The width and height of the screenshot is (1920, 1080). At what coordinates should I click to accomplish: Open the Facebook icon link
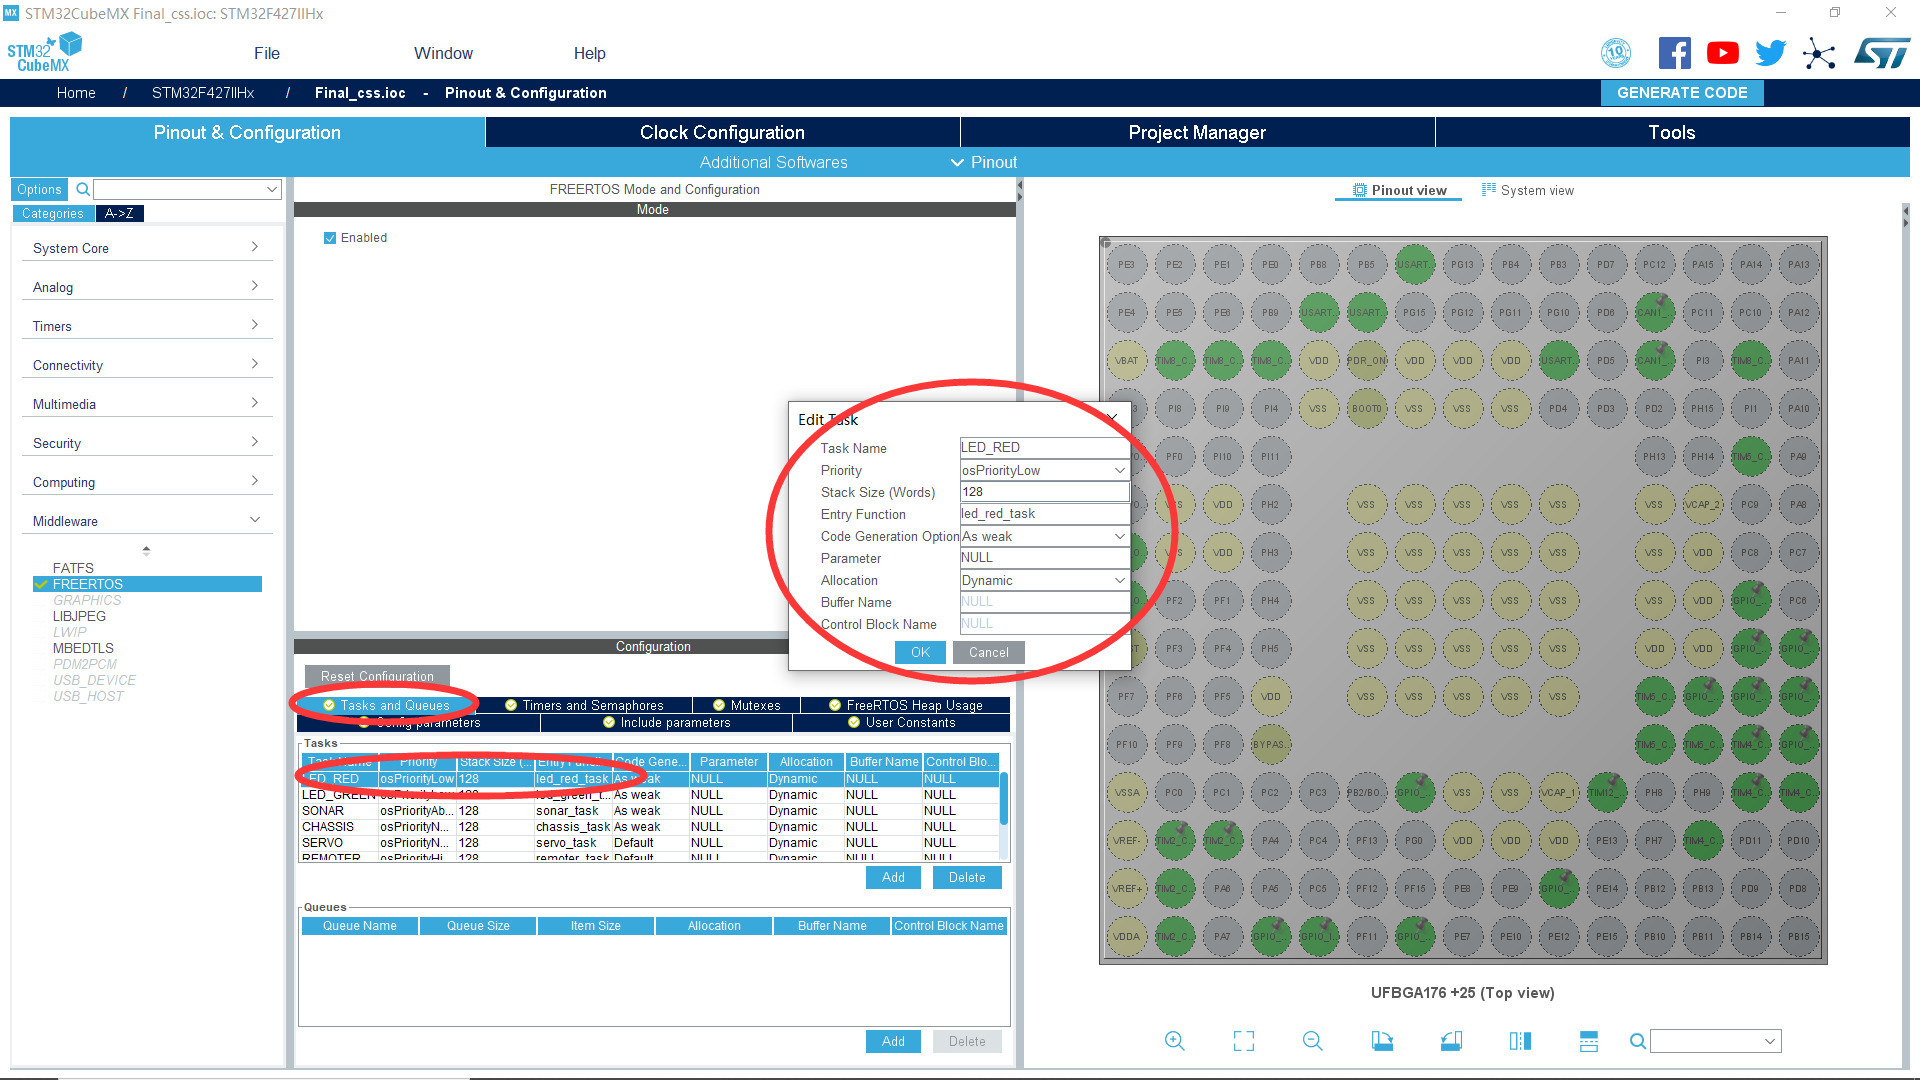click(x=1674, y=53)
